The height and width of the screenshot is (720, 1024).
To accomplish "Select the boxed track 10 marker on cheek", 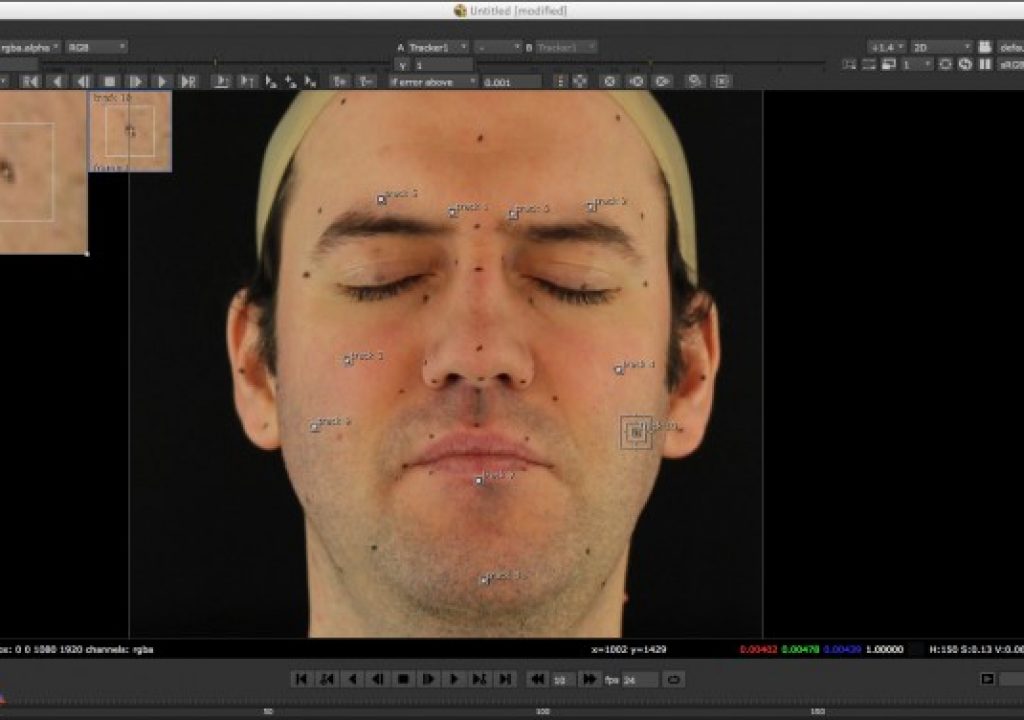I will 635,432.
